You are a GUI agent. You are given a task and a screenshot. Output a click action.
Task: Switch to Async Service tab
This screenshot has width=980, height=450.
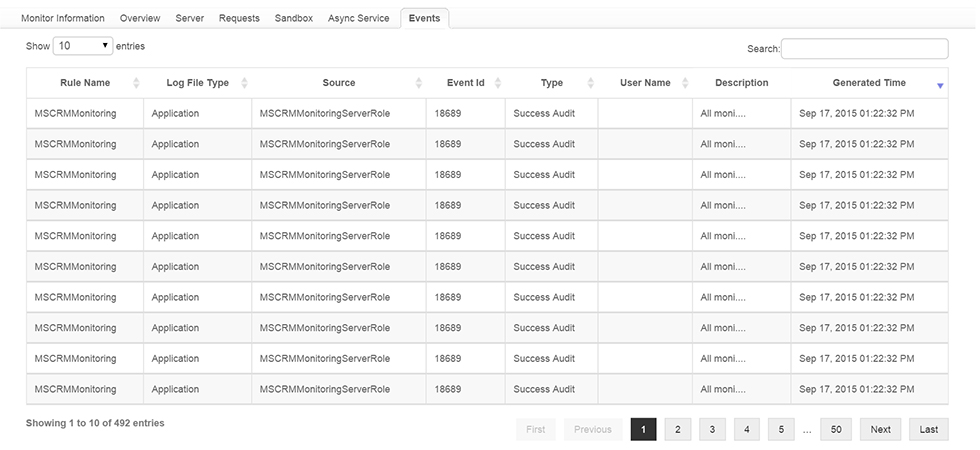pyautogui.click(x=358, y=18)
